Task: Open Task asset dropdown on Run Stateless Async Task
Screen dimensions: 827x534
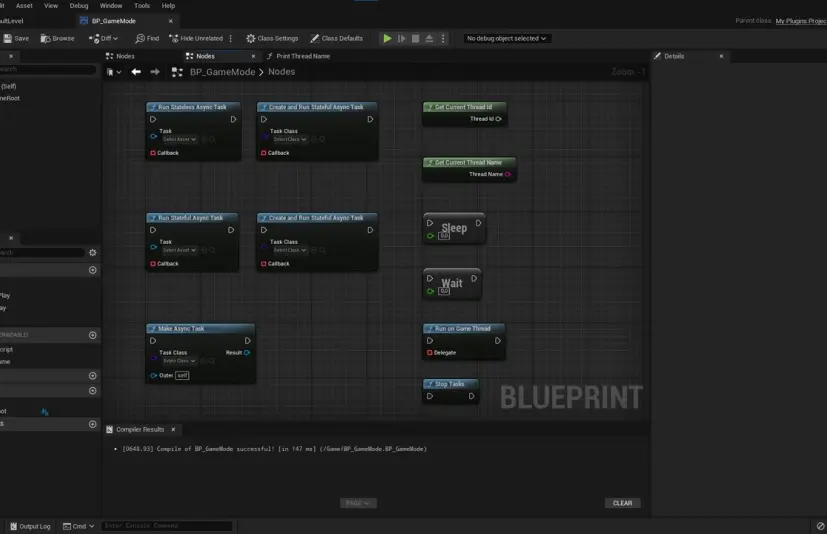Action: pos(179,139)
